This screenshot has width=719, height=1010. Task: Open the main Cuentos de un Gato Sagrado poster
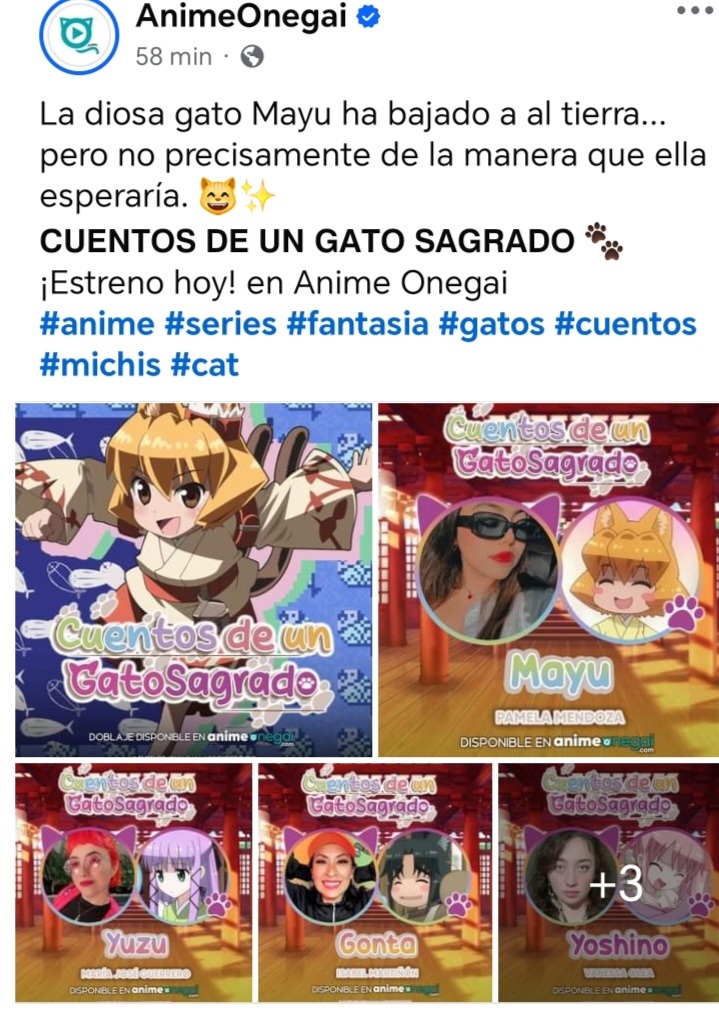pyautogui.click(x=193, y=579)
